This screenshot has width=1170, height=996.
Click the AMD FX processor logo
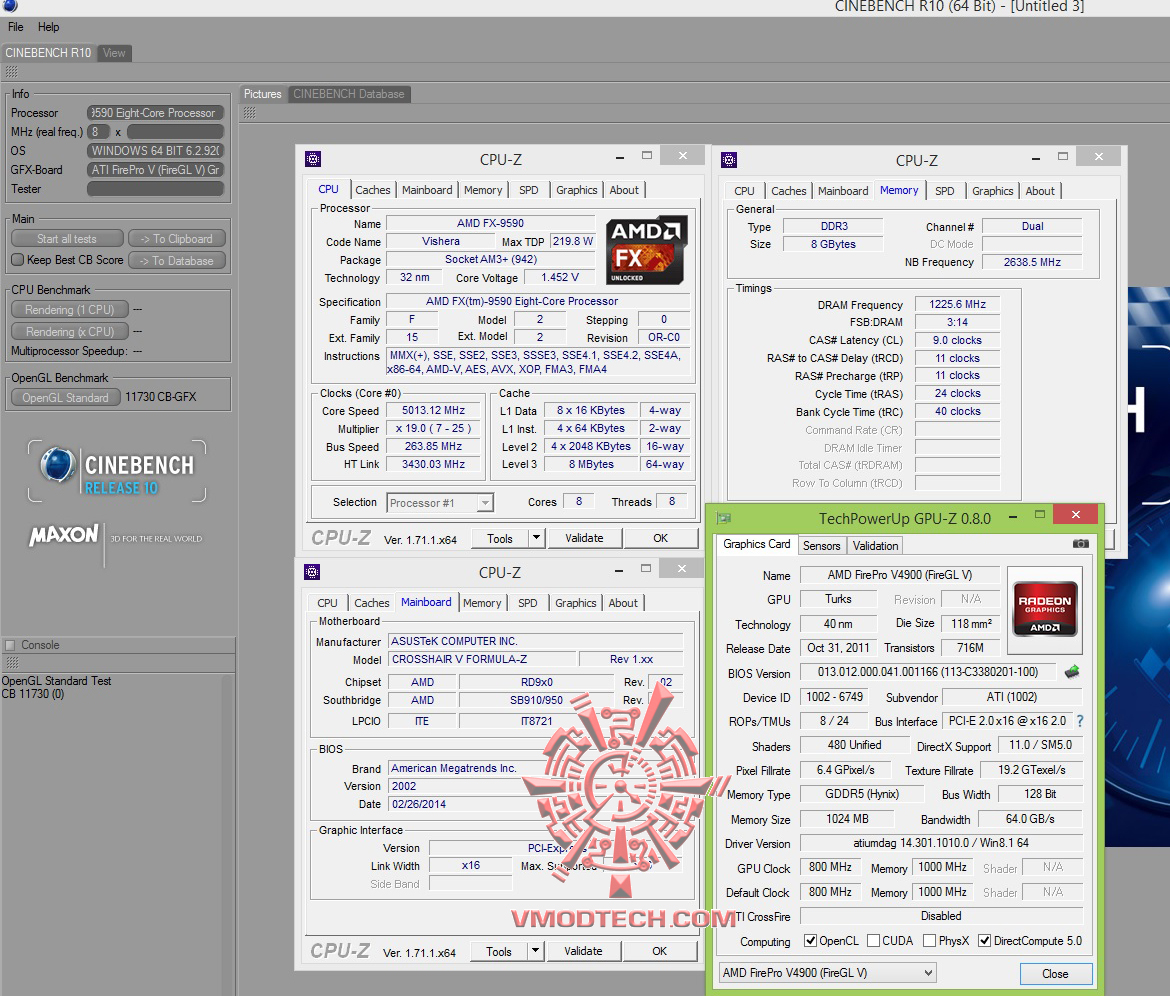click(x=646, y=251)
